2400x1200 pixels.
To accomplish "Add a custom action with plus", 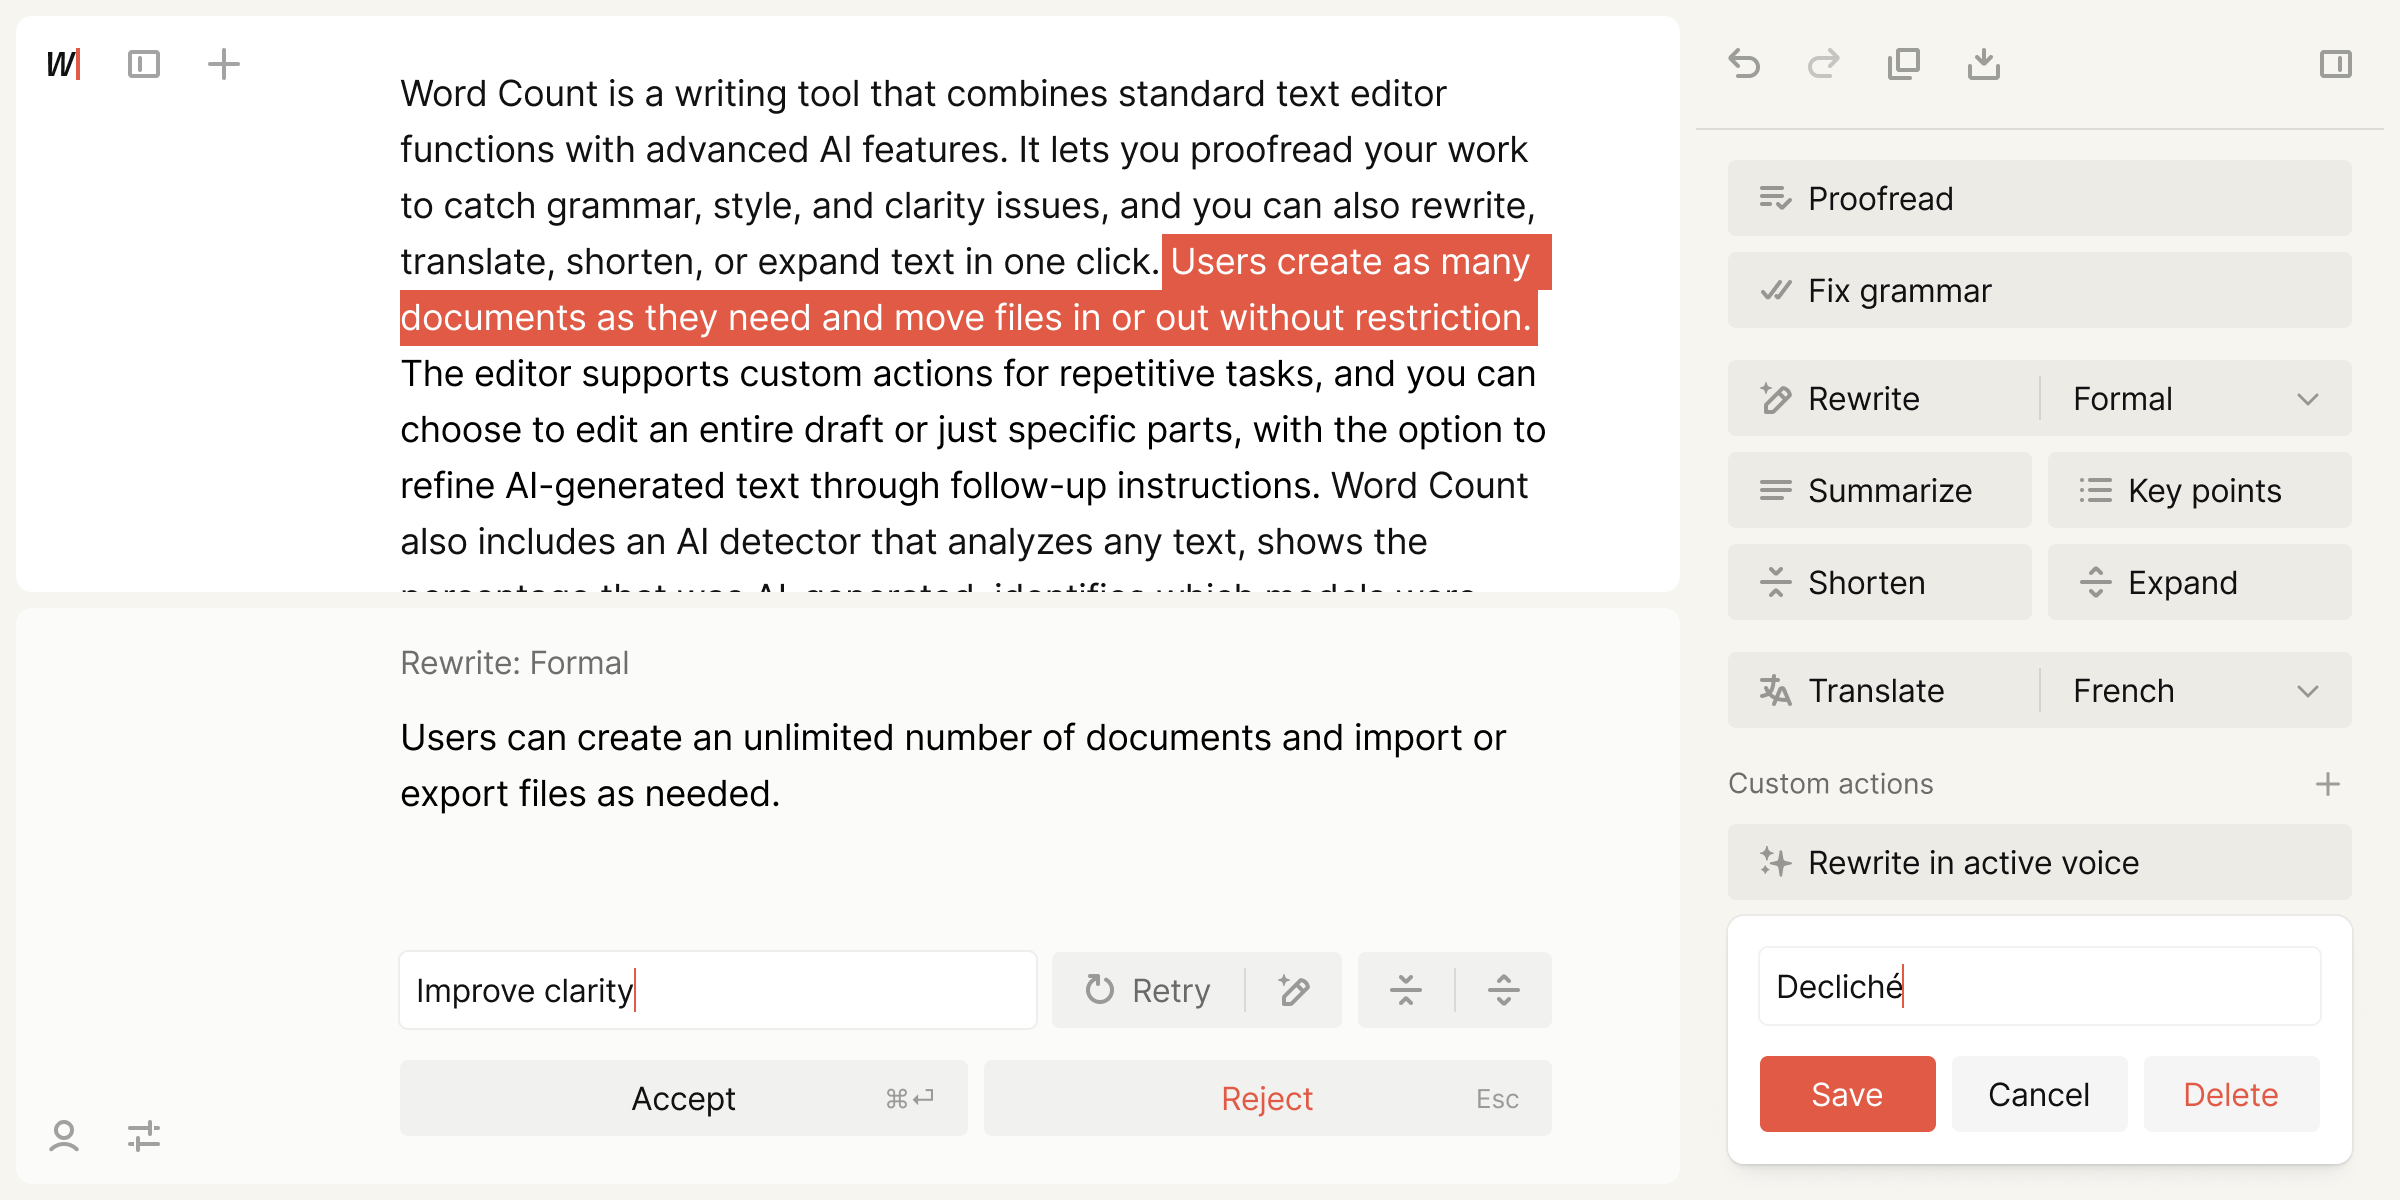I will 2328,784.
